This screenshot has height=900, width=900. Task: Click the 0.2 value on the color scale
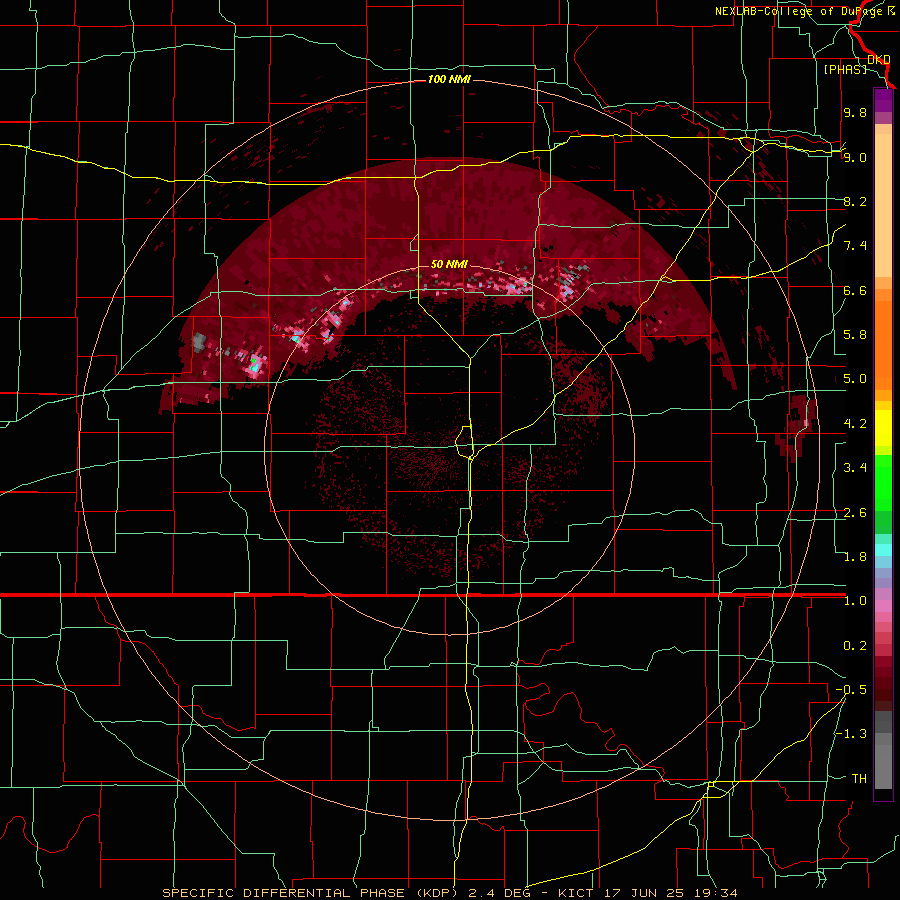point(855,645)
